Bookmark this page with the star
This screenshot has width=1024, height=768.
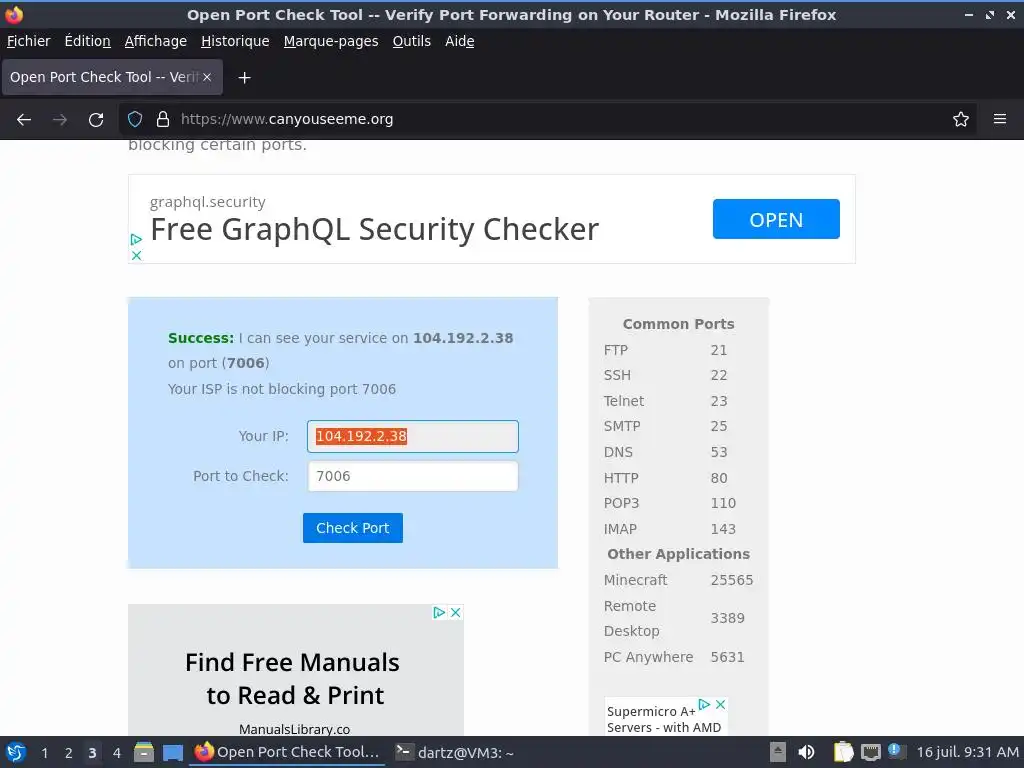click(x=961, y=120)
